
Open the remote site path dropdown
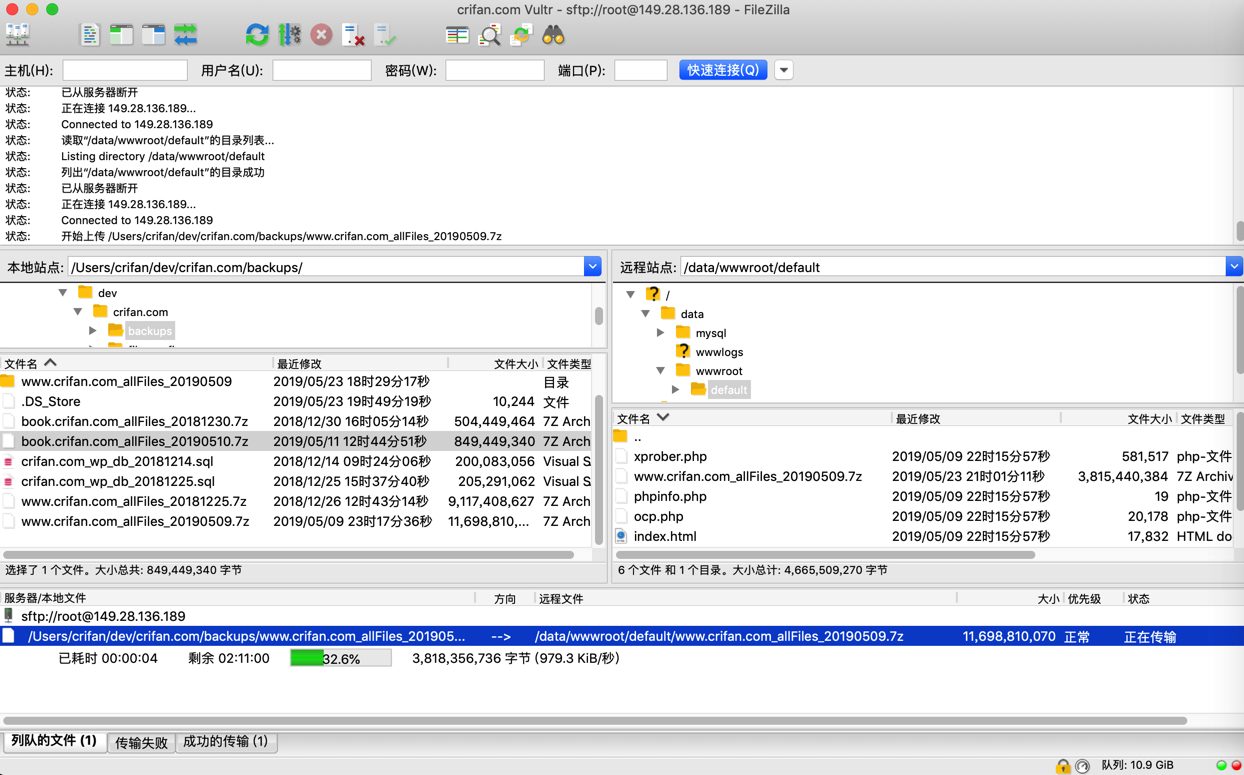pos(1234,267)
